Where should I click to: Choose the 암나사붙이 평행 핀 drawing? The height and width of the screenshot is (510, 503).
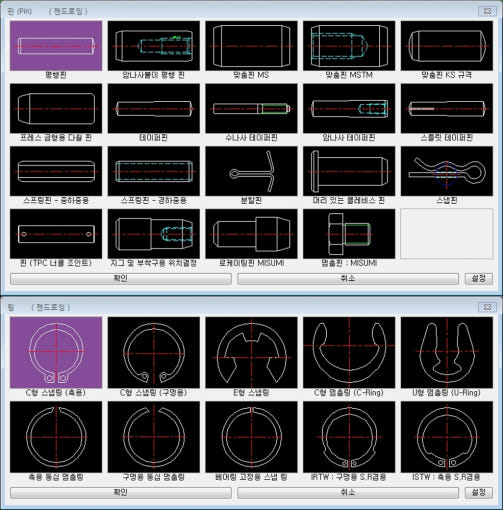[x=154, y=46]
